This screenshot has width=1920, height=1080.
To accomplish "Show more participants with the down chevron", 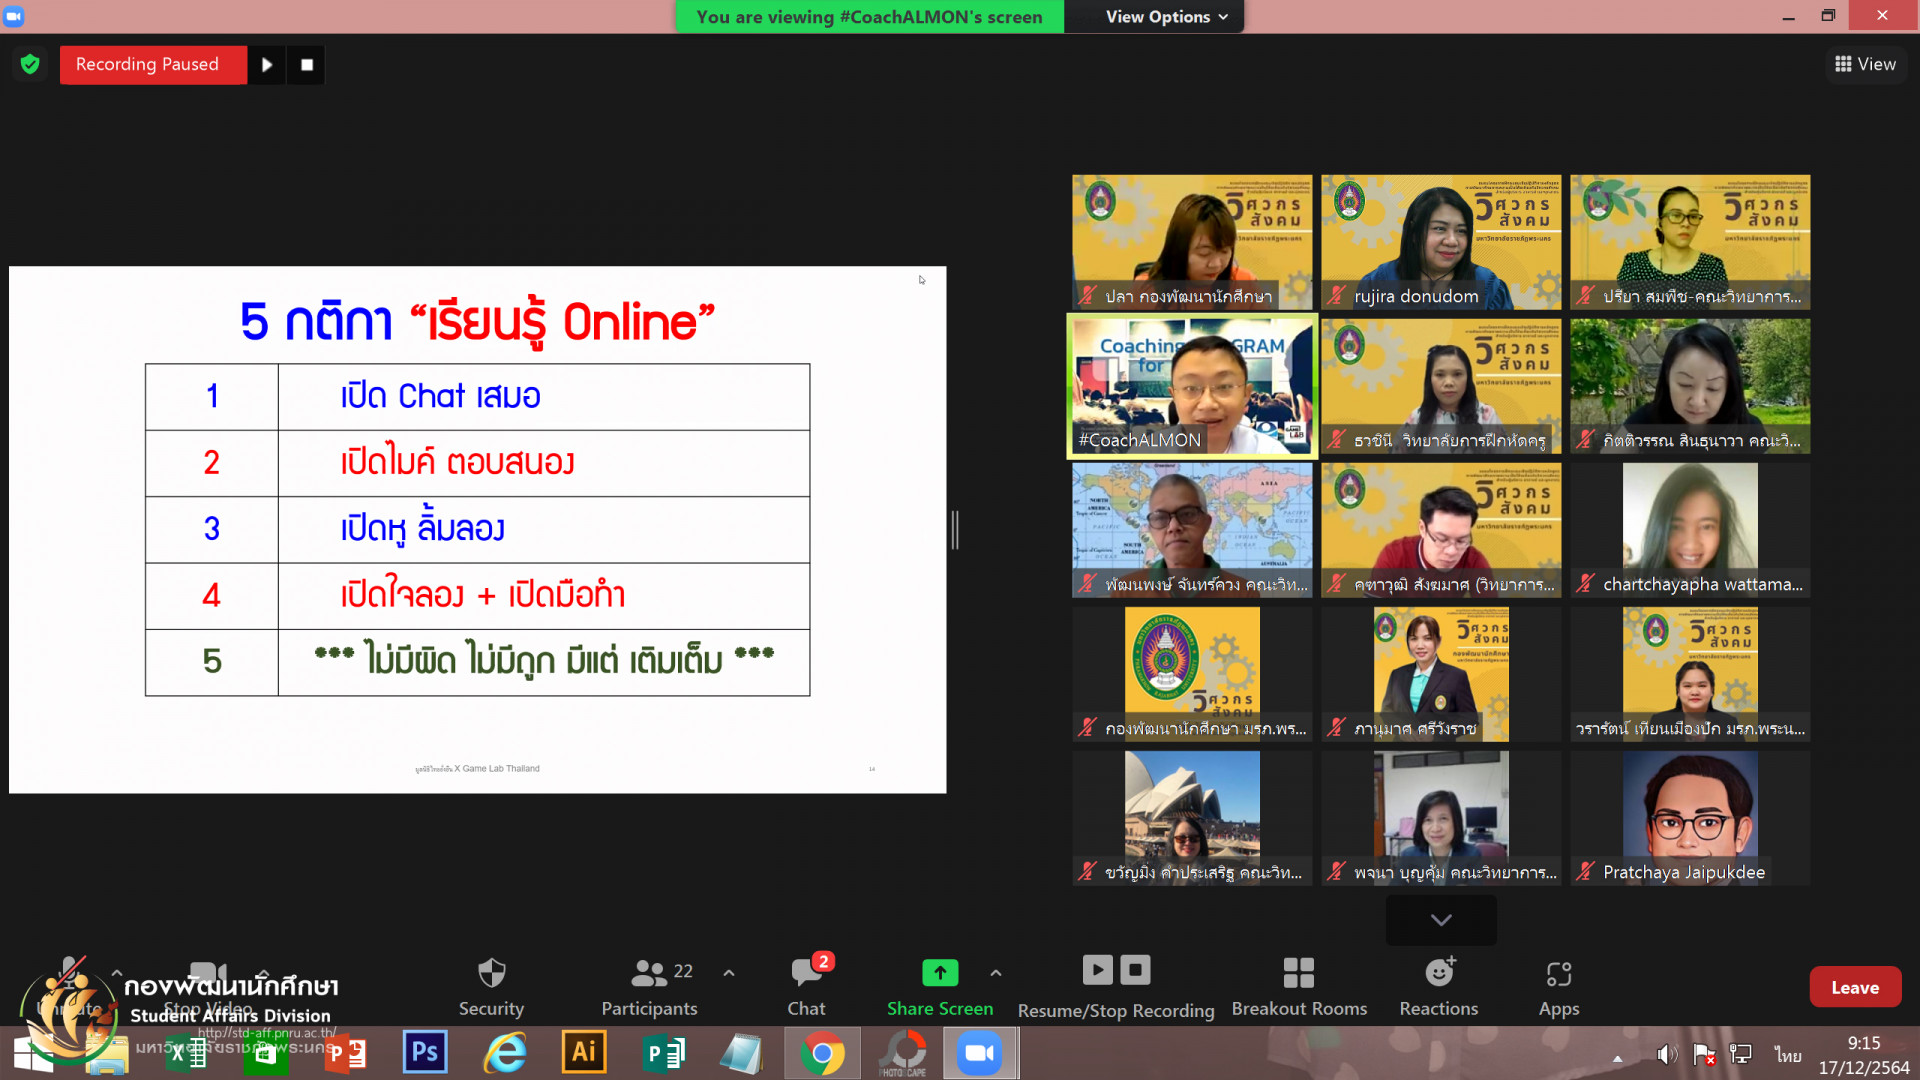I will point(1441,920).
